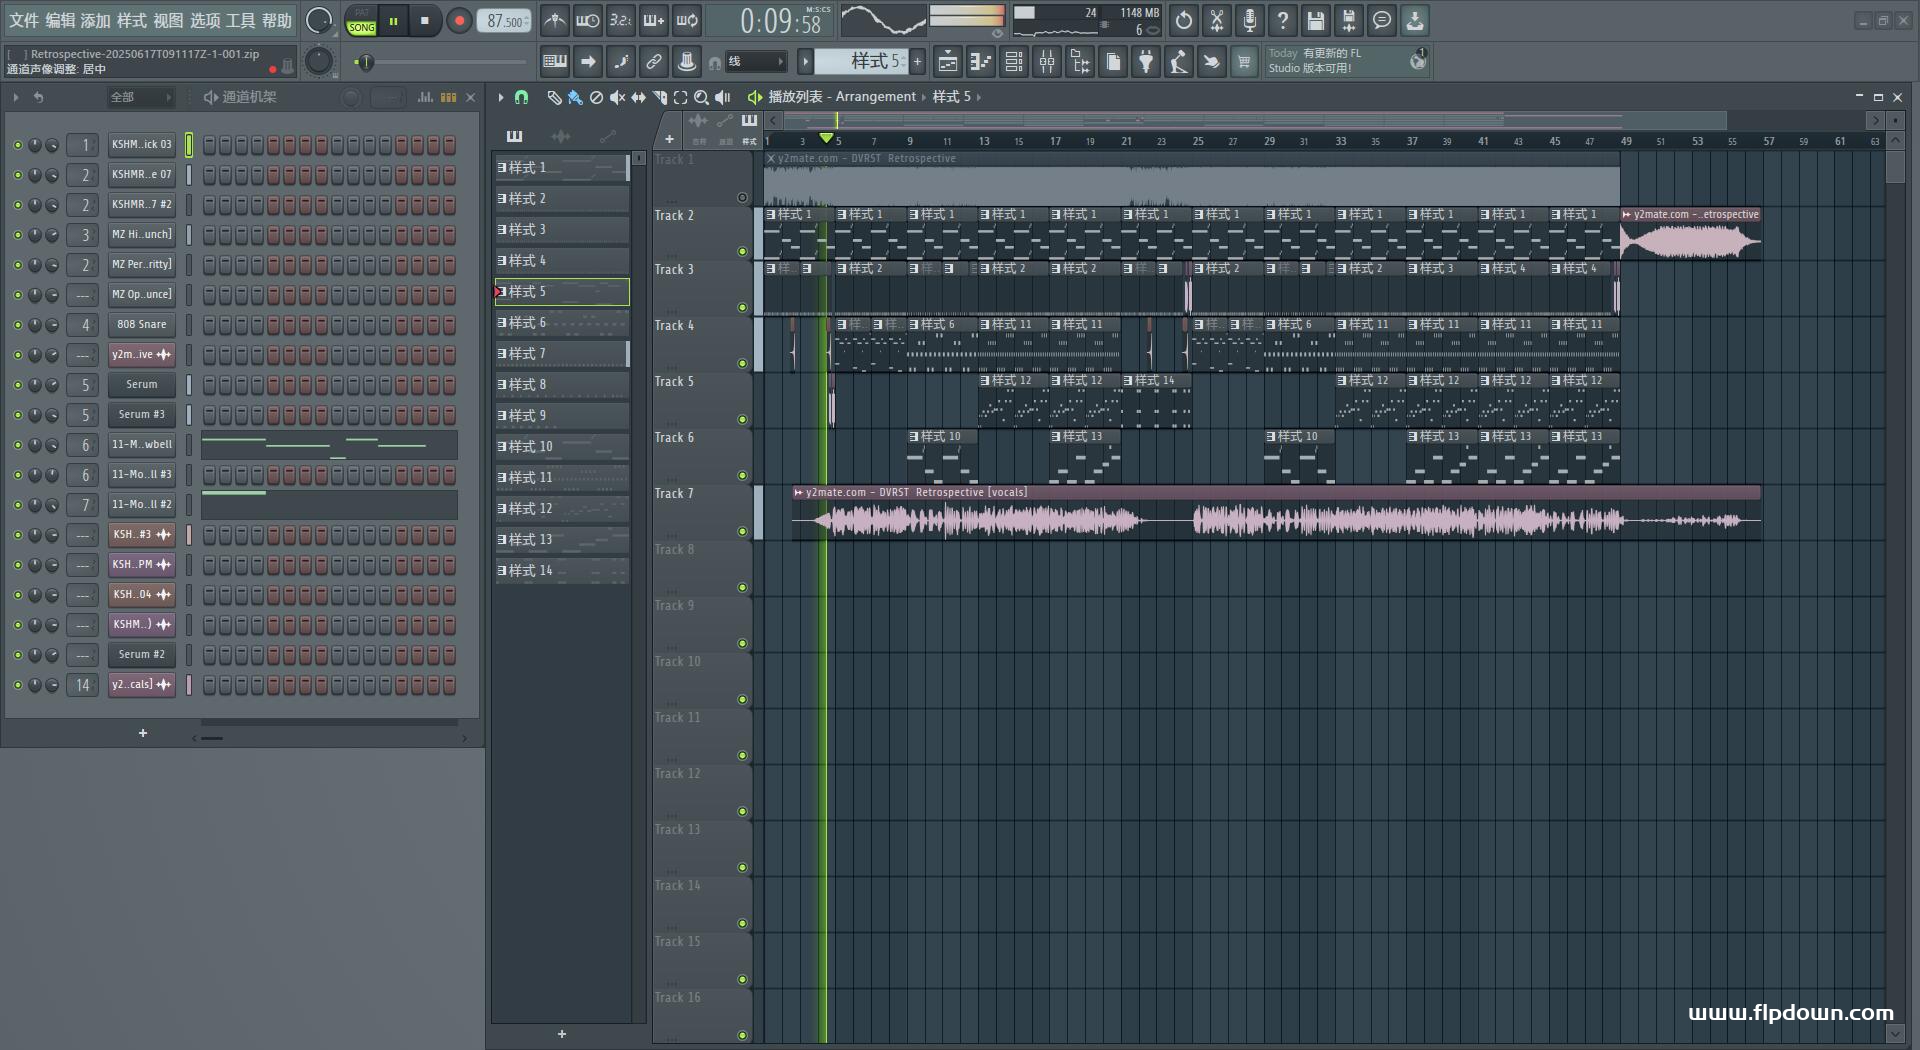Image resolution: width=1920 pixels, height=1050 pixels.
Task: Open the Browser panel icon
Action: pyautogui.click(x=1080, y=62)
